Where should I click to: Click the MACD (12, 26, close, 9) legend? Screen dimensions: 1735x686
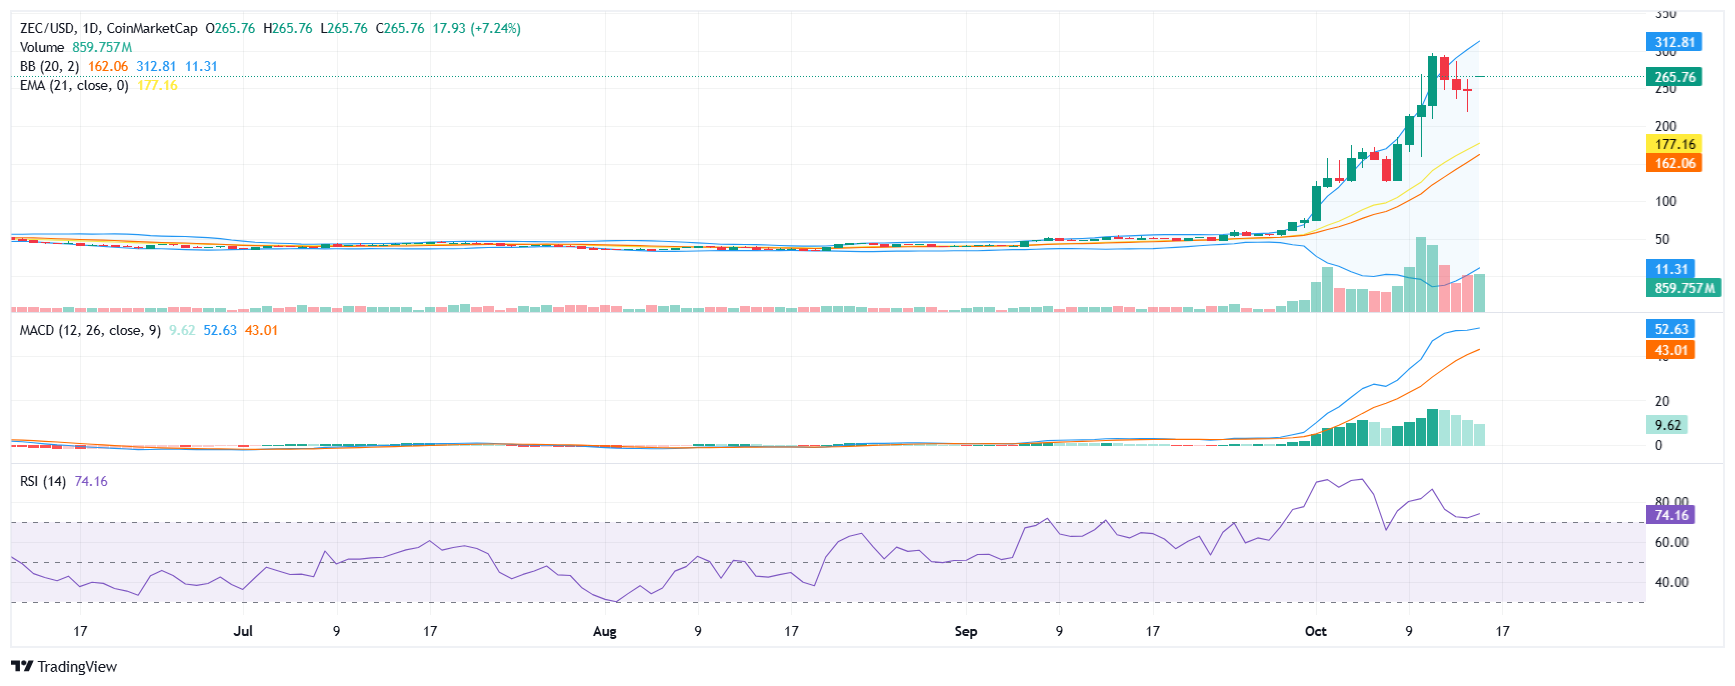[90, 330]
